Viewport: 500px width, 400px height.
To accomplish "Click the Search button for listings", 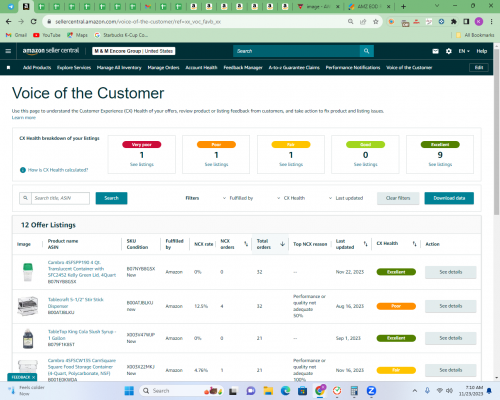I will [x=111, y=198].
